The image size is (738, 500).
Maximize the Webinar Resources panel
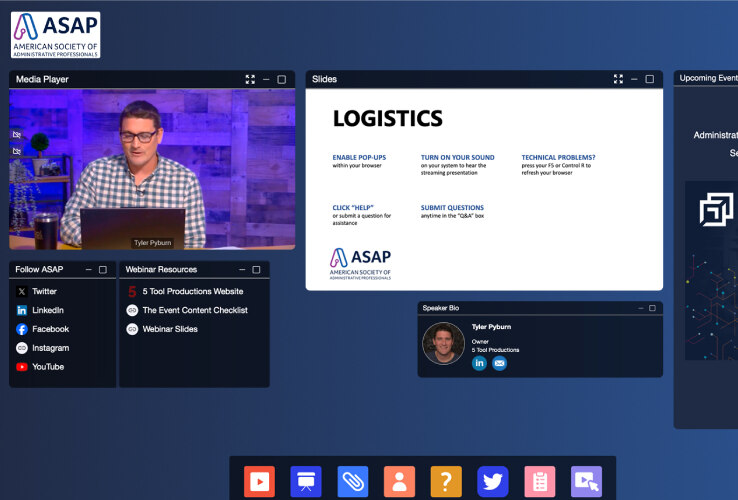point(256,269)
